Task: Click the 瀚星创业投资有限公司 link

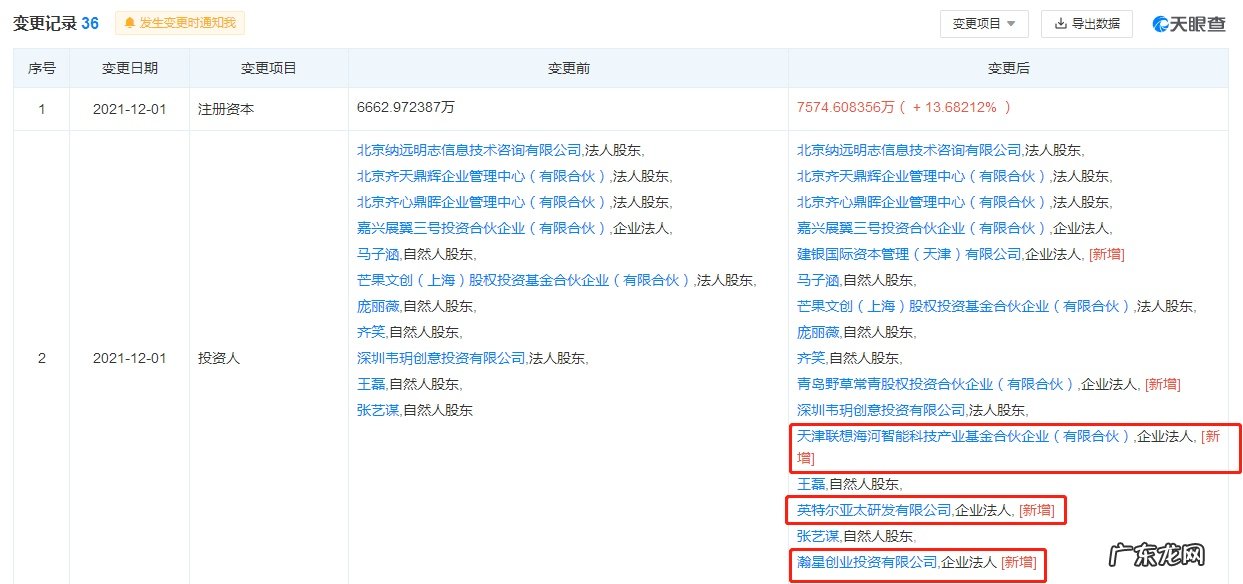Action: (x=867, y=563)
